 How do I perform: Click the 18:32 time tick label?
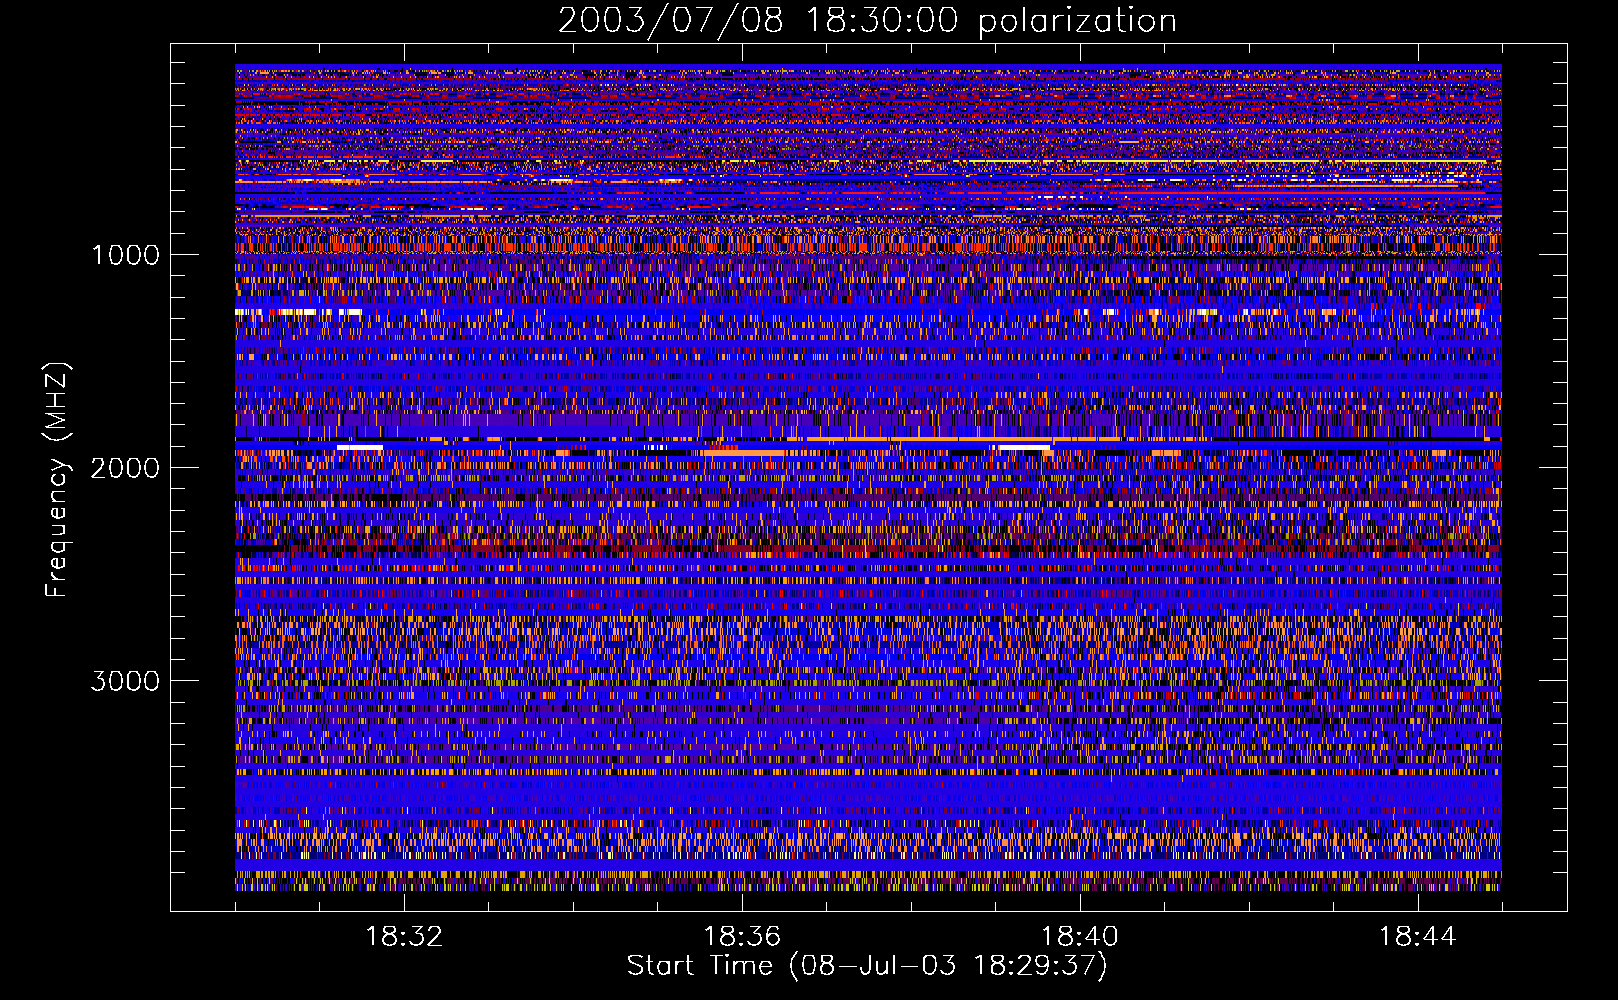[x=404, y=937]
